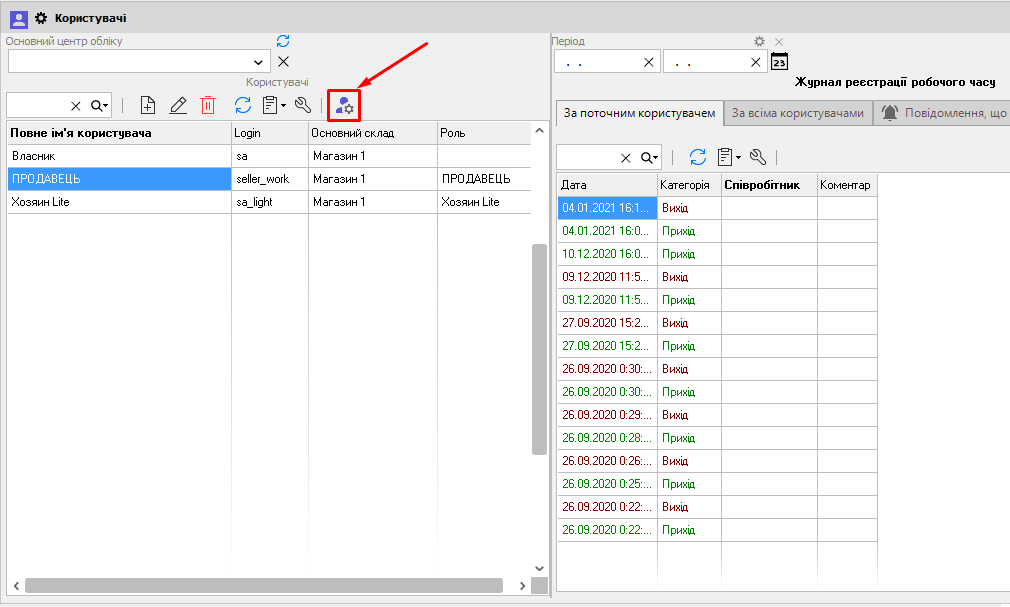Sort by the 'Login' column header
Viewport: 1010px width, 607px height.
268,133
